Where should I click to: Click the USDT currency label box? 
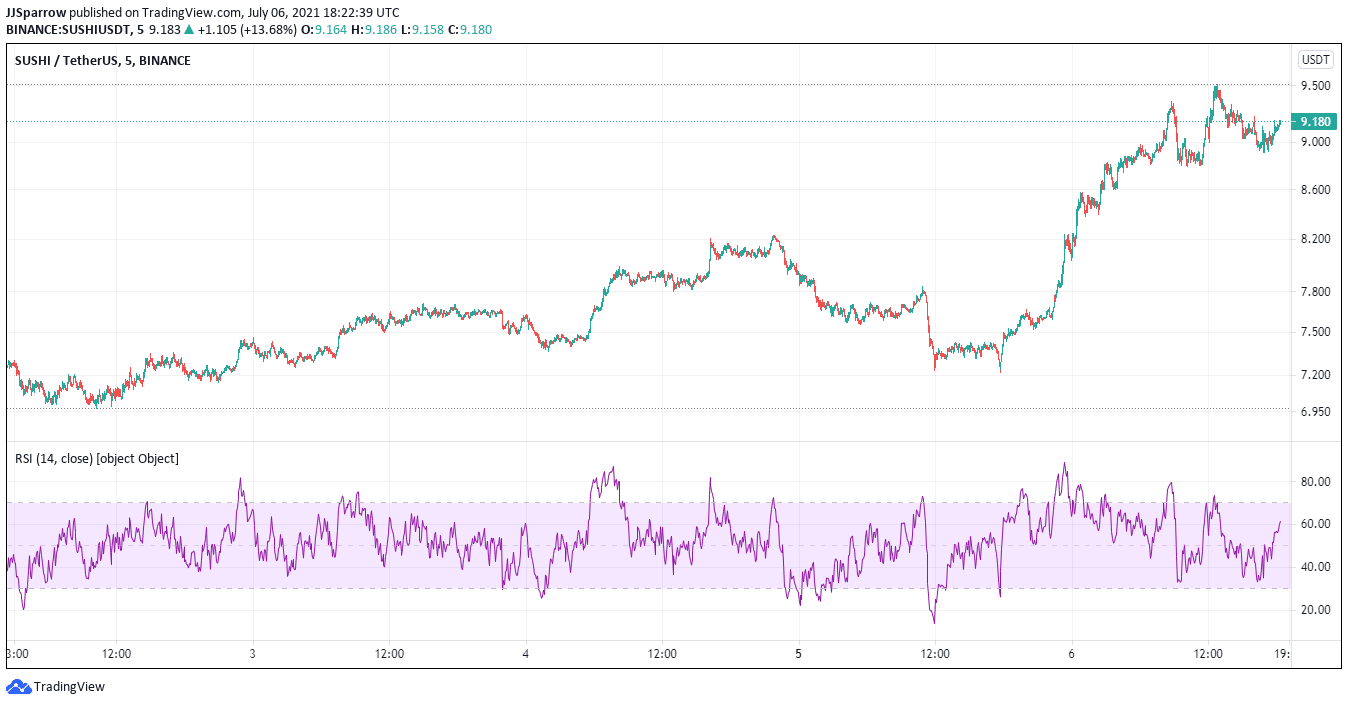pyautogui.click(x=1314, y=60)
